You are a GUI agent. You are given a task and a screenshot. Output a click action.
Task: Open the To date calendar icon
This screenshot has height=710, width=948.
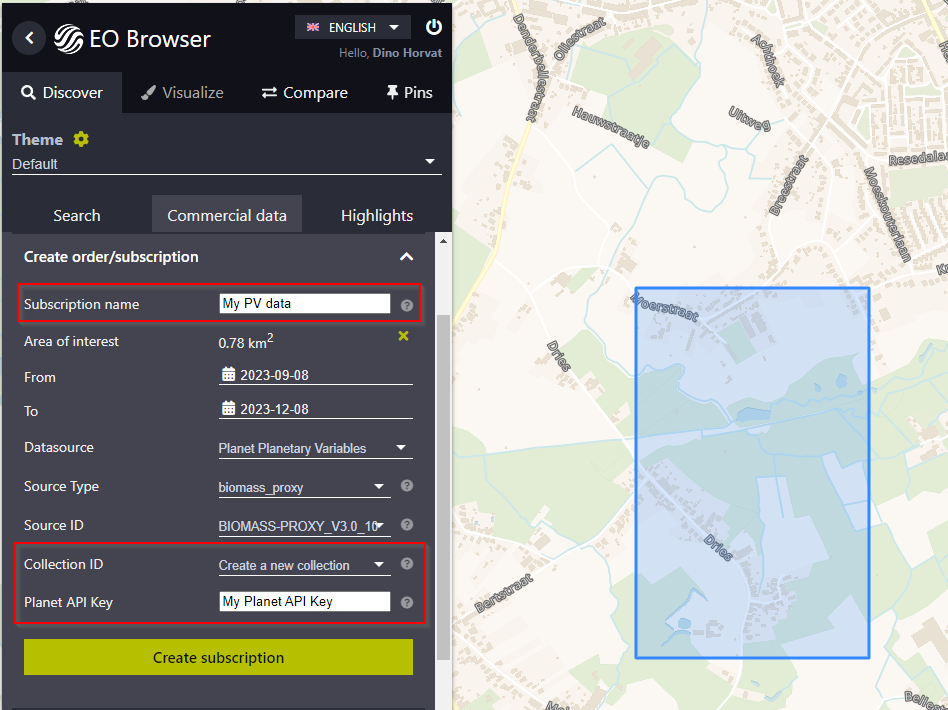pyautogui.click(x=228, y=408)
